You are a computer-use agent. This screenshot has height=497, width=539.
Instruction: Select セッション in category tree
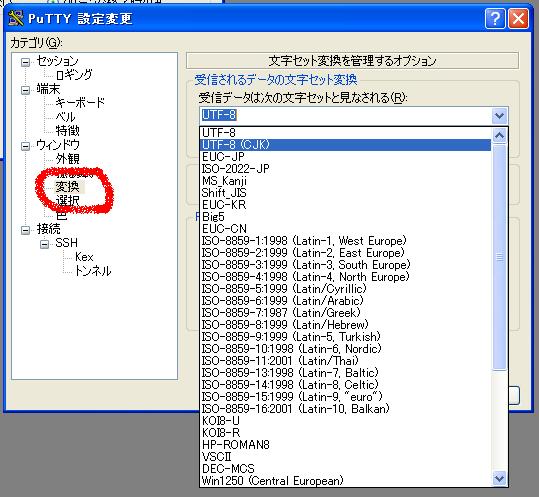point(57,61)
